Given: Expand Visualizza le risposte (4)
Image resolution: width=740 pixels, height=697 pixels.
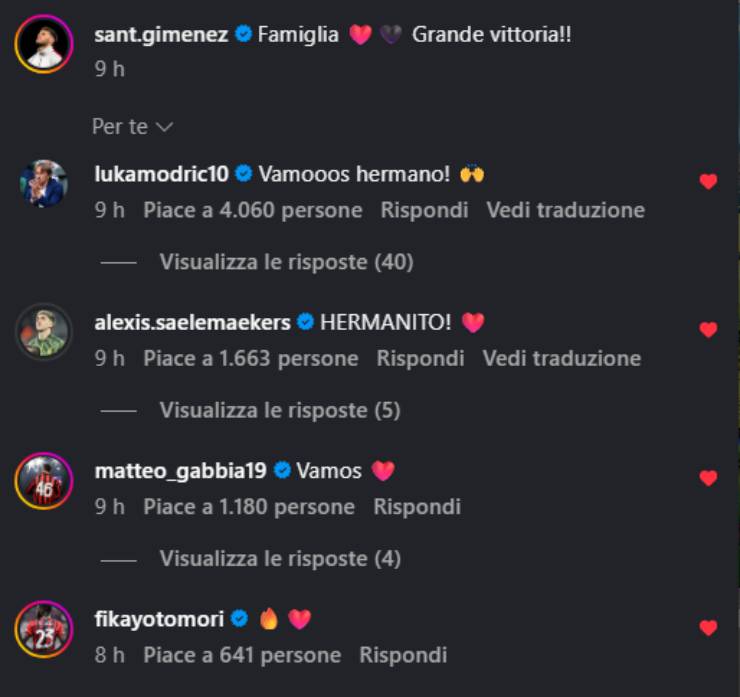Looking at the screenshot, I should [x=280, y=558].
